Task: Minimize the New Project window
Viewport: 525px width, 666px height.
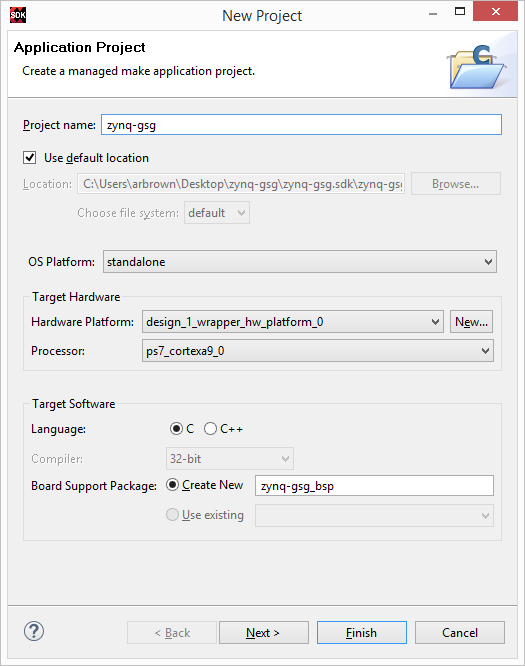Action: (x=433, y=14)
